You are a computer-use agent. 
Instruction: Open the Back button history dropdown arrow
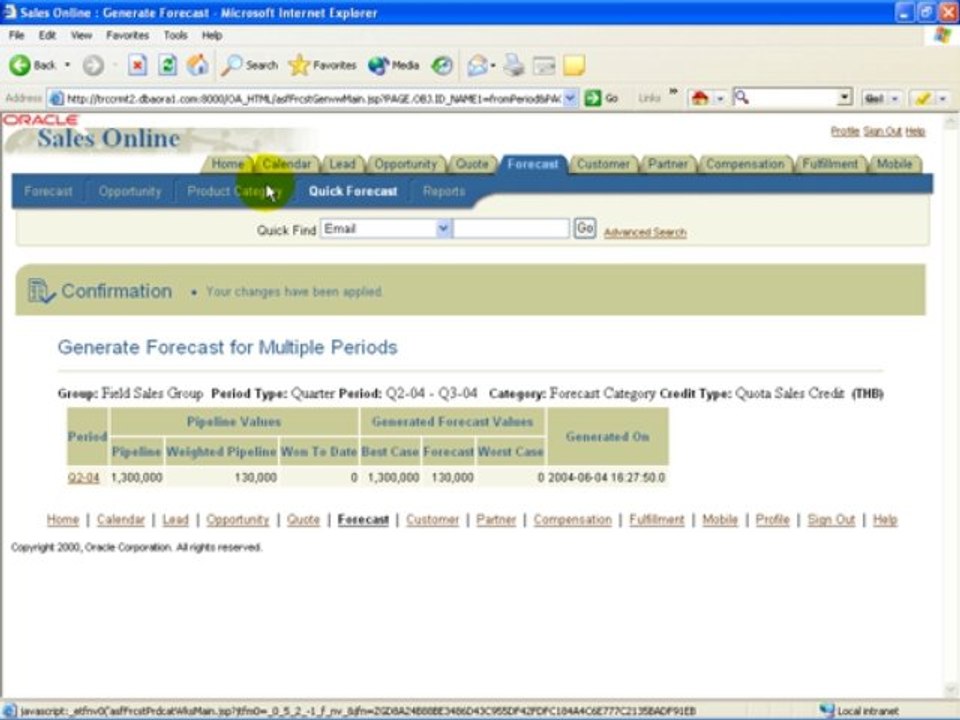(67, 65)
